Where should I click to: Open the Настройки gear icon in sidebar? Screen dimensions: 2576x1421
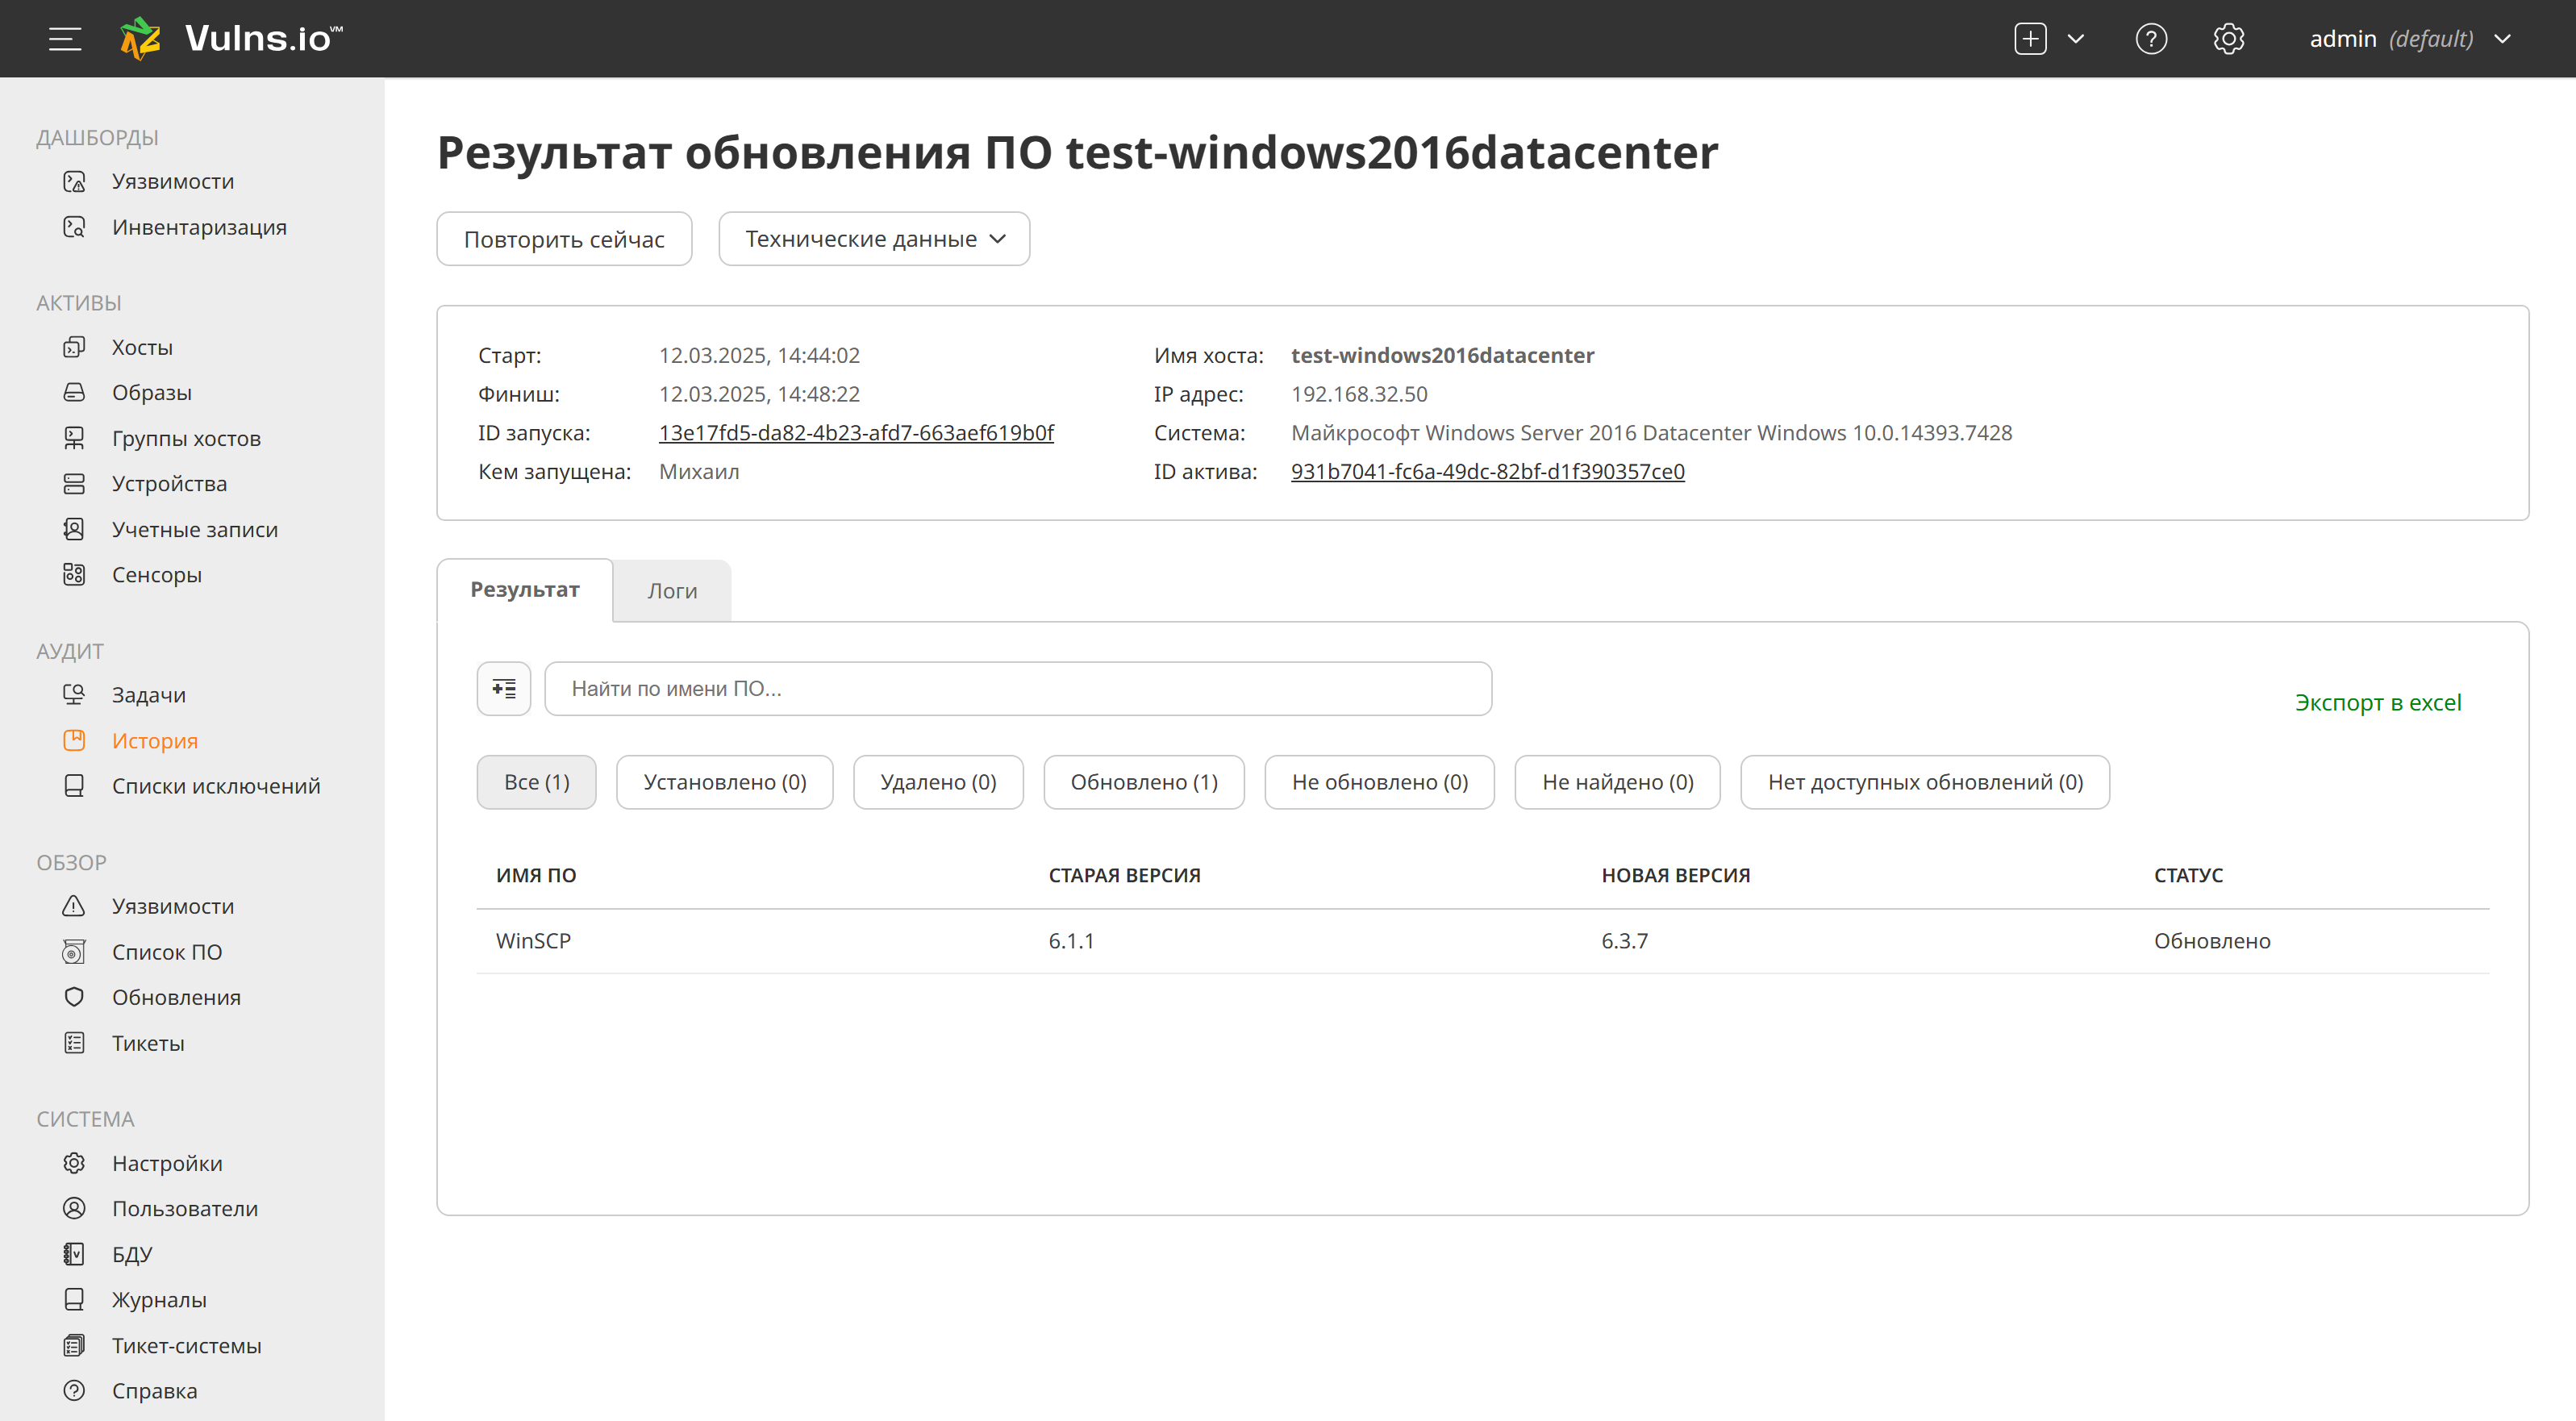[x=74, y=1163]
